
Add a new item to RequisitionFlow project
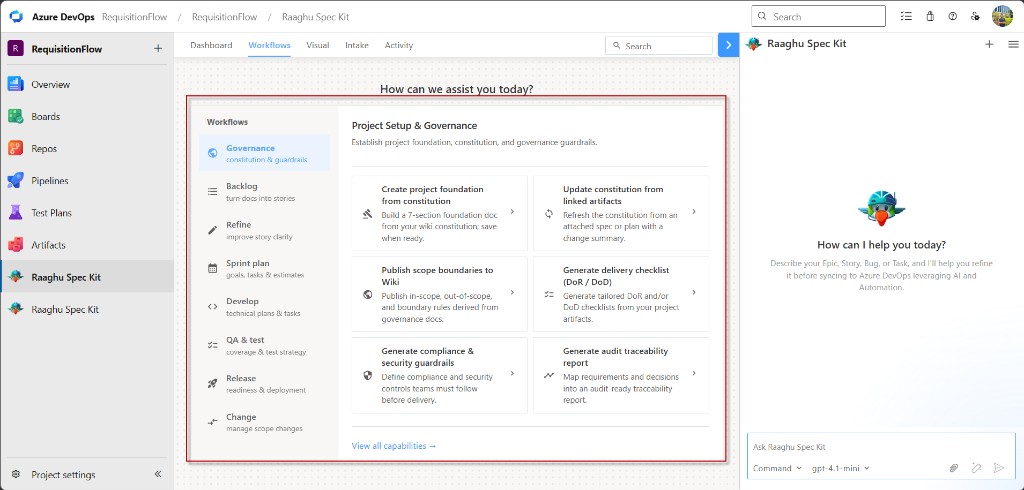click(x=158, y=48)
